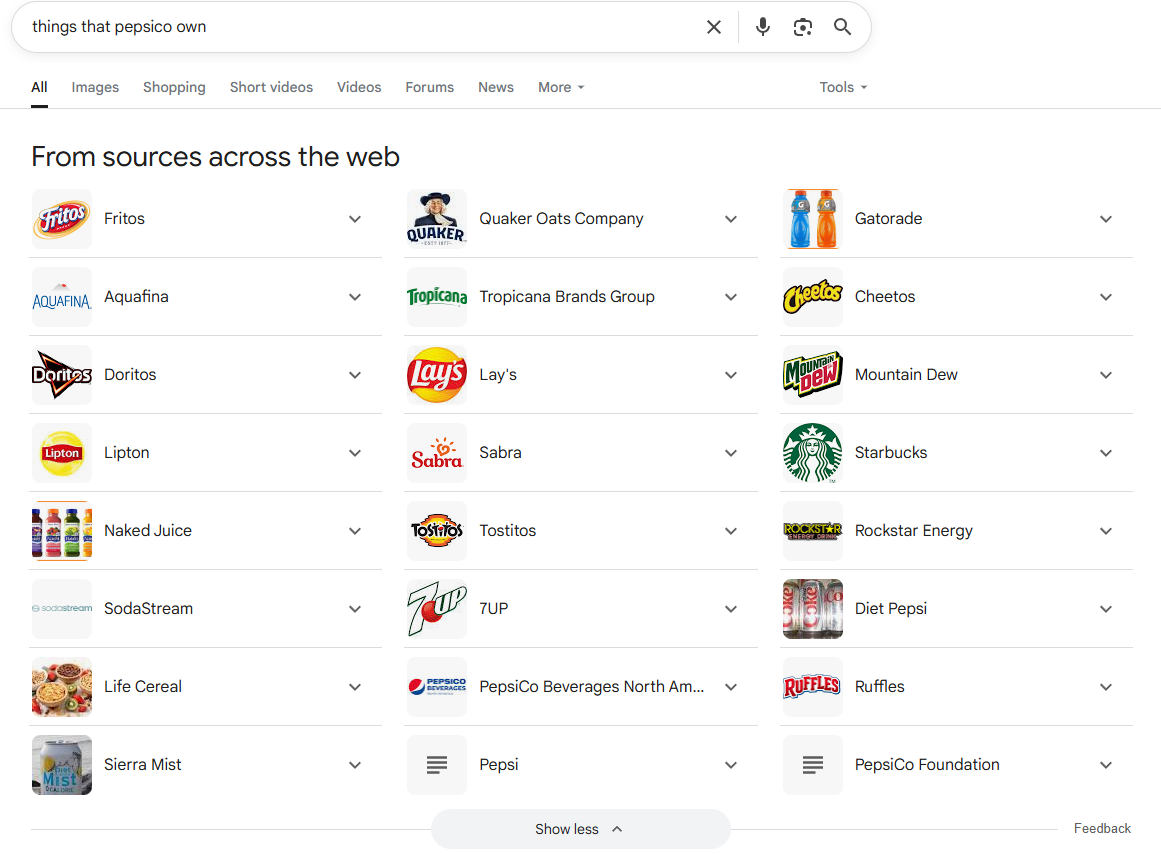Expand the Lay's entry chevron
Screen dimensions: 1161x854
pyautogui.click(x=731, y=375)
